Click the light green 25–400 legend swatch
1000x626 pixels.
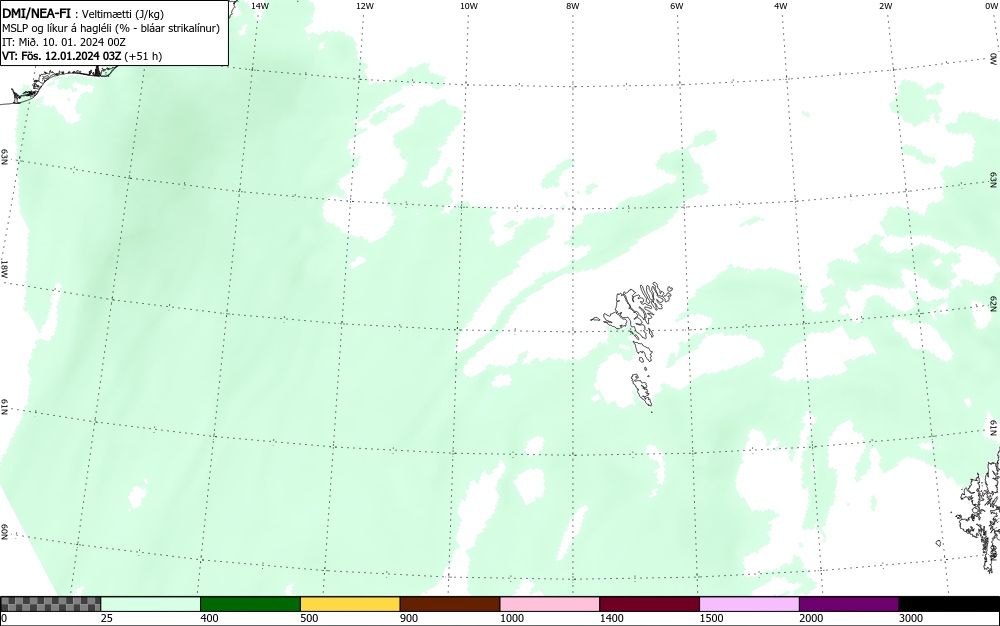(151, 604)
